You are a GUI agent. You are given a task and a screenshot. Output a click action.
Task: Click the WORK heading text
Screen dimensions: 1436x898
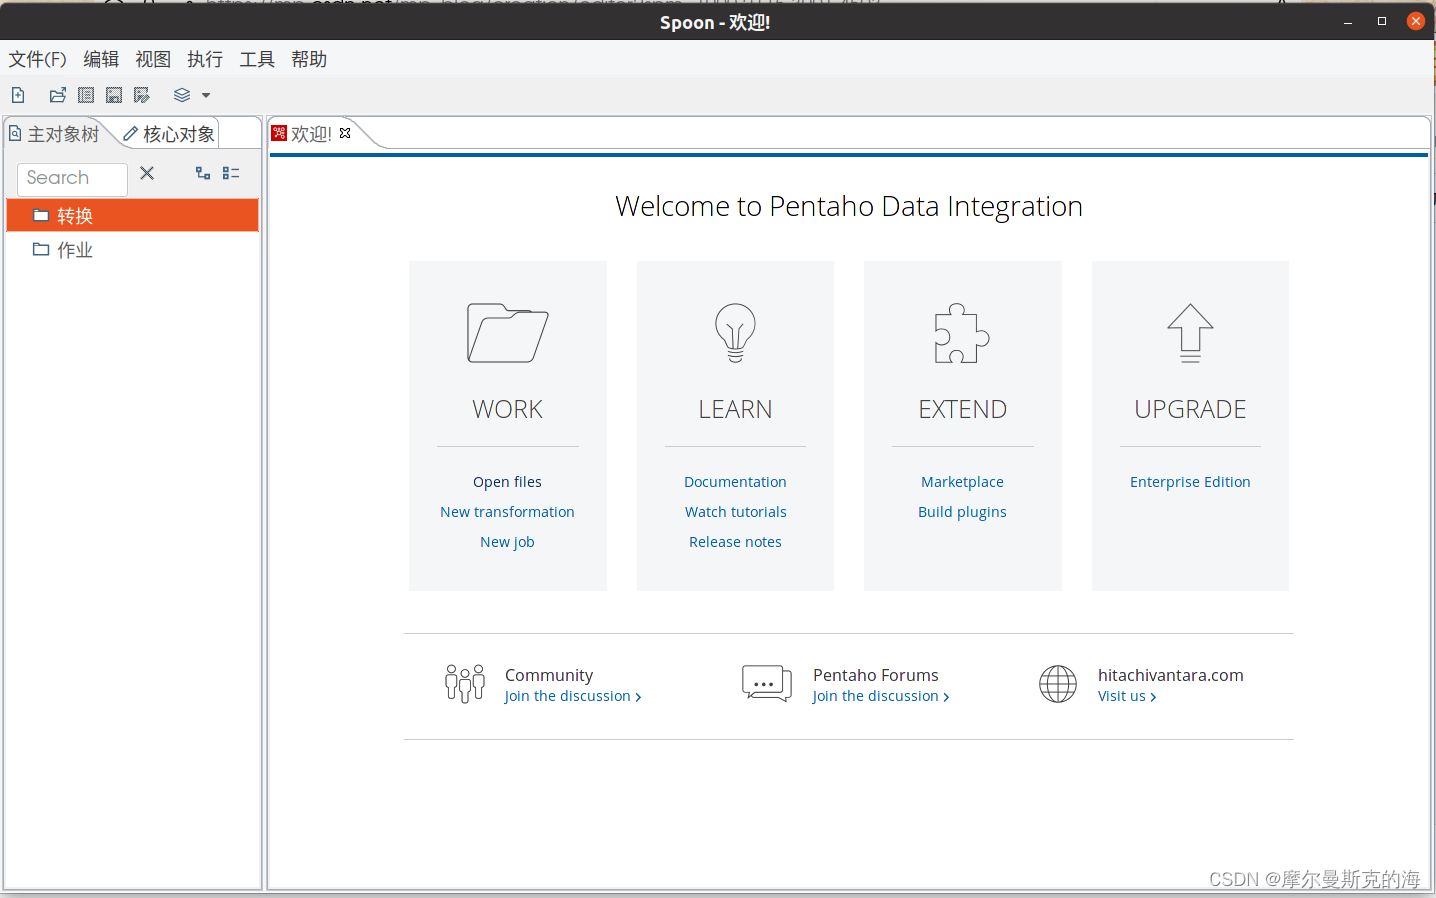click(507, 409)
